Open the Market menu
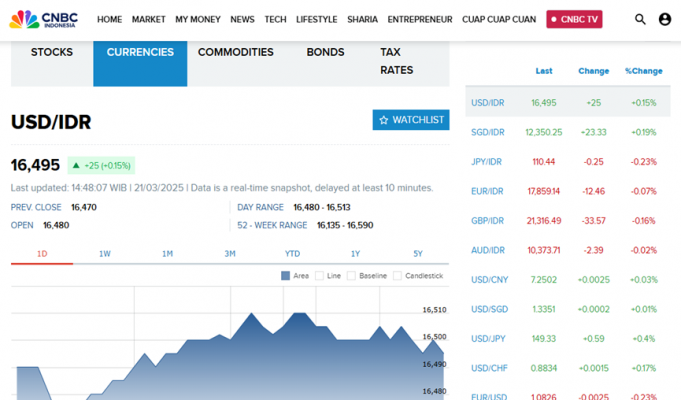The height and width of the screenshot is (400, 681). (148, 19)
